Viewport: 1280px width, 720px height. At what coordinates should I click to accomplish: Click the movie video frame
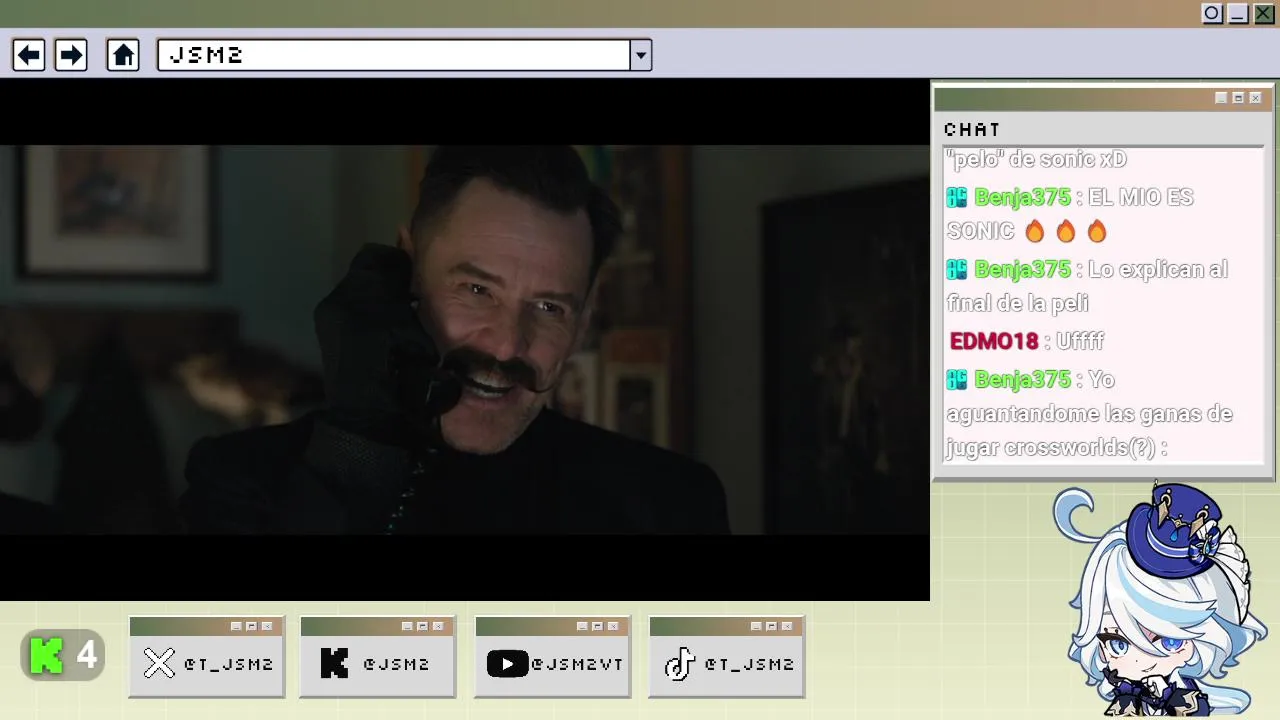click(x=465, y=340)
